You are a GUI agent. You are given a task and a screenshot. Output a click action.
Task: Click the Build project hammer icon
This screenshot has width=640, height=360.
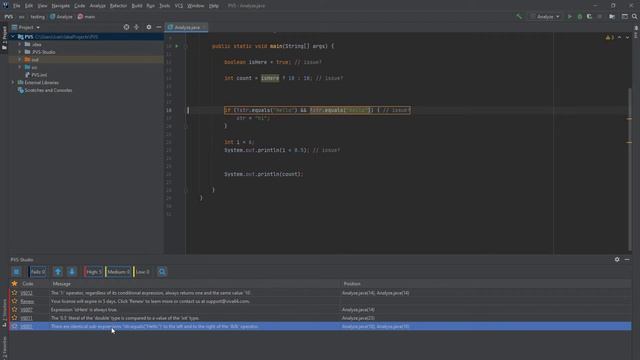(x=519, y=17)
